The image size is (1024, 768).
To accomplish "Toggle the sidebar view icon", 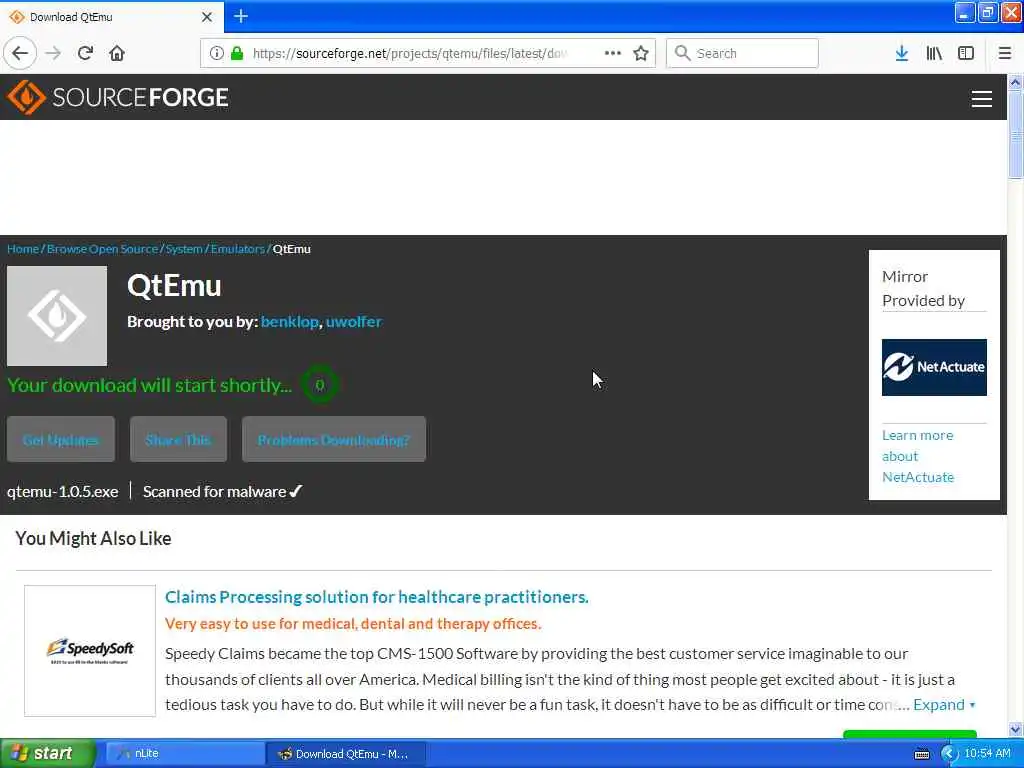I will pos(966,53).
